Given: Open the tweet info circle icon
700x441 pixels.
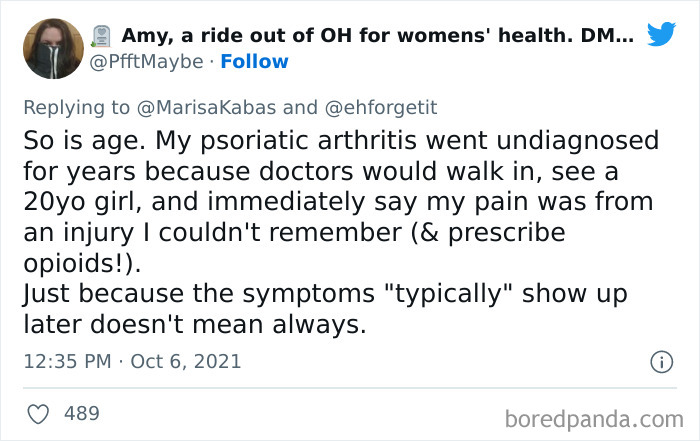Looking at the screenshot, I should tap(660, 361).
